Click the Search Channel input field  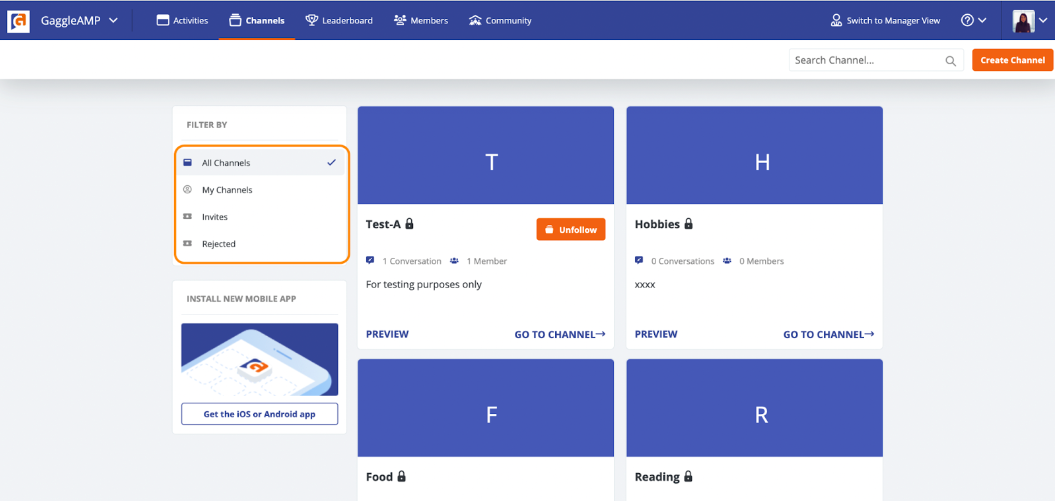point(875,60)
